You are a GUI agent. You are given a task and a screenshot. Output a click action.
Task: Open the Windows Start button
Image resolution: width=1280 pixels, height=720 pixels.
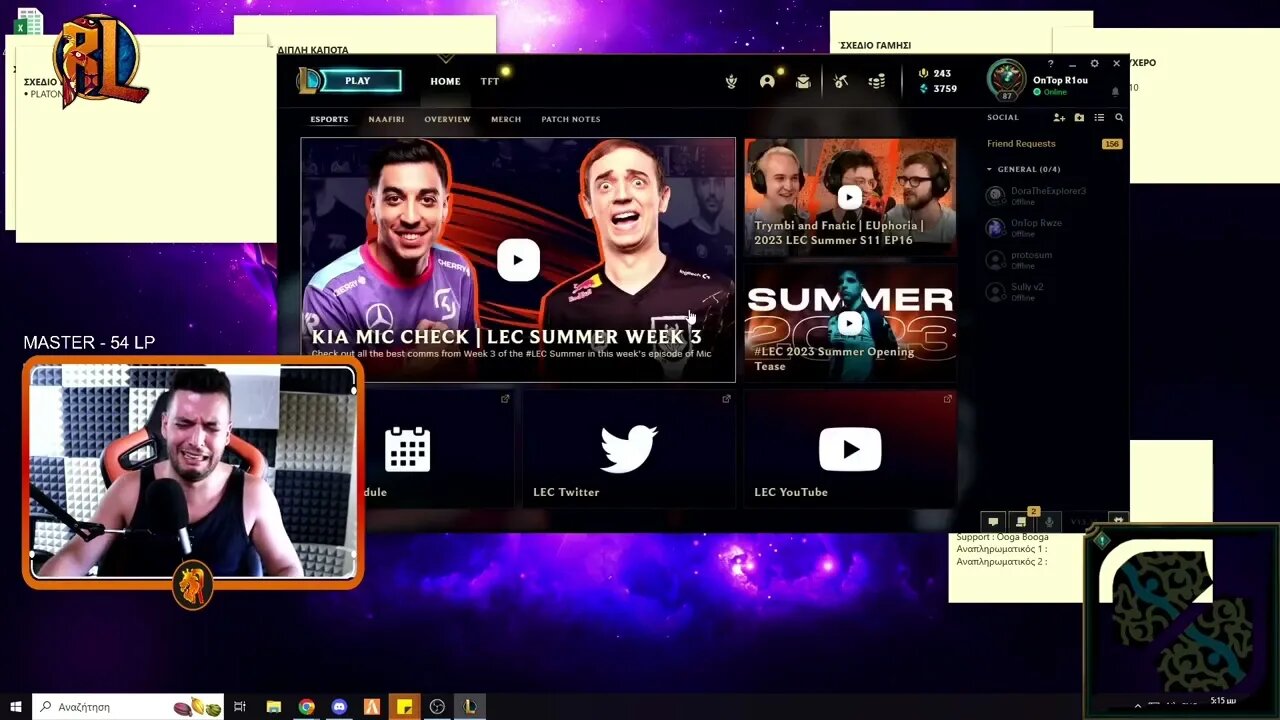pyautogui.click(x=16, y=707)
